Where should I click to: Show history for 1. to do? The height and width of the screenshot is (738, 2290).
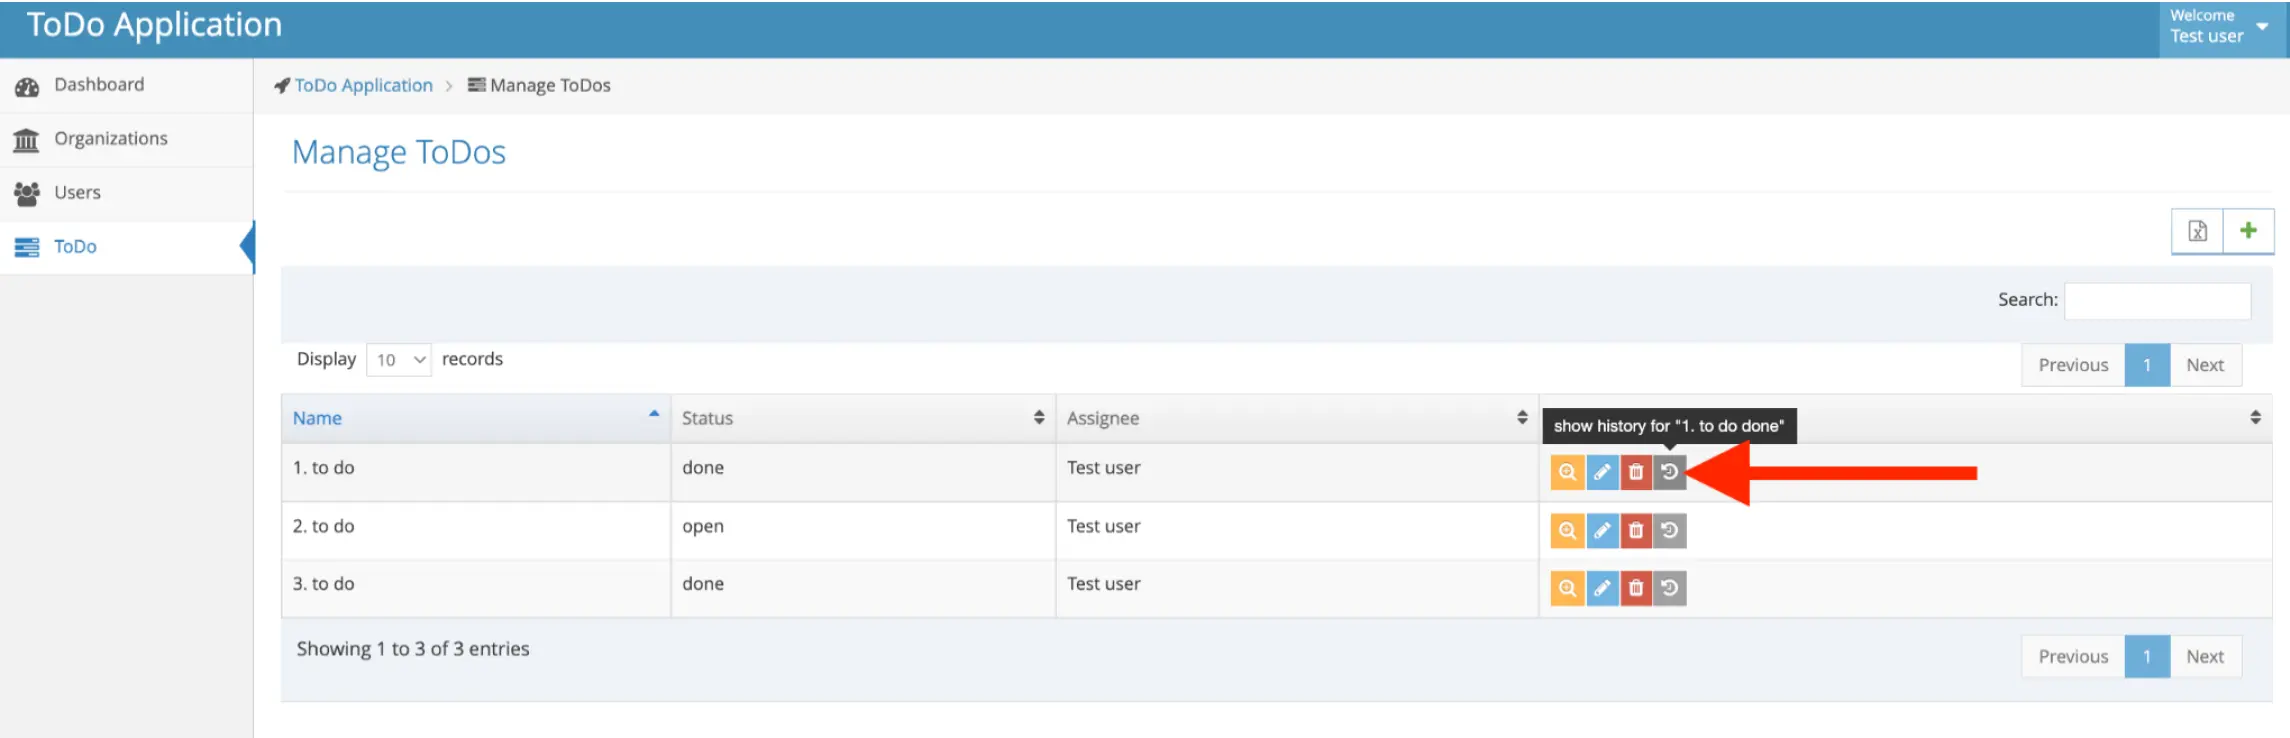tap(1669, 472)
